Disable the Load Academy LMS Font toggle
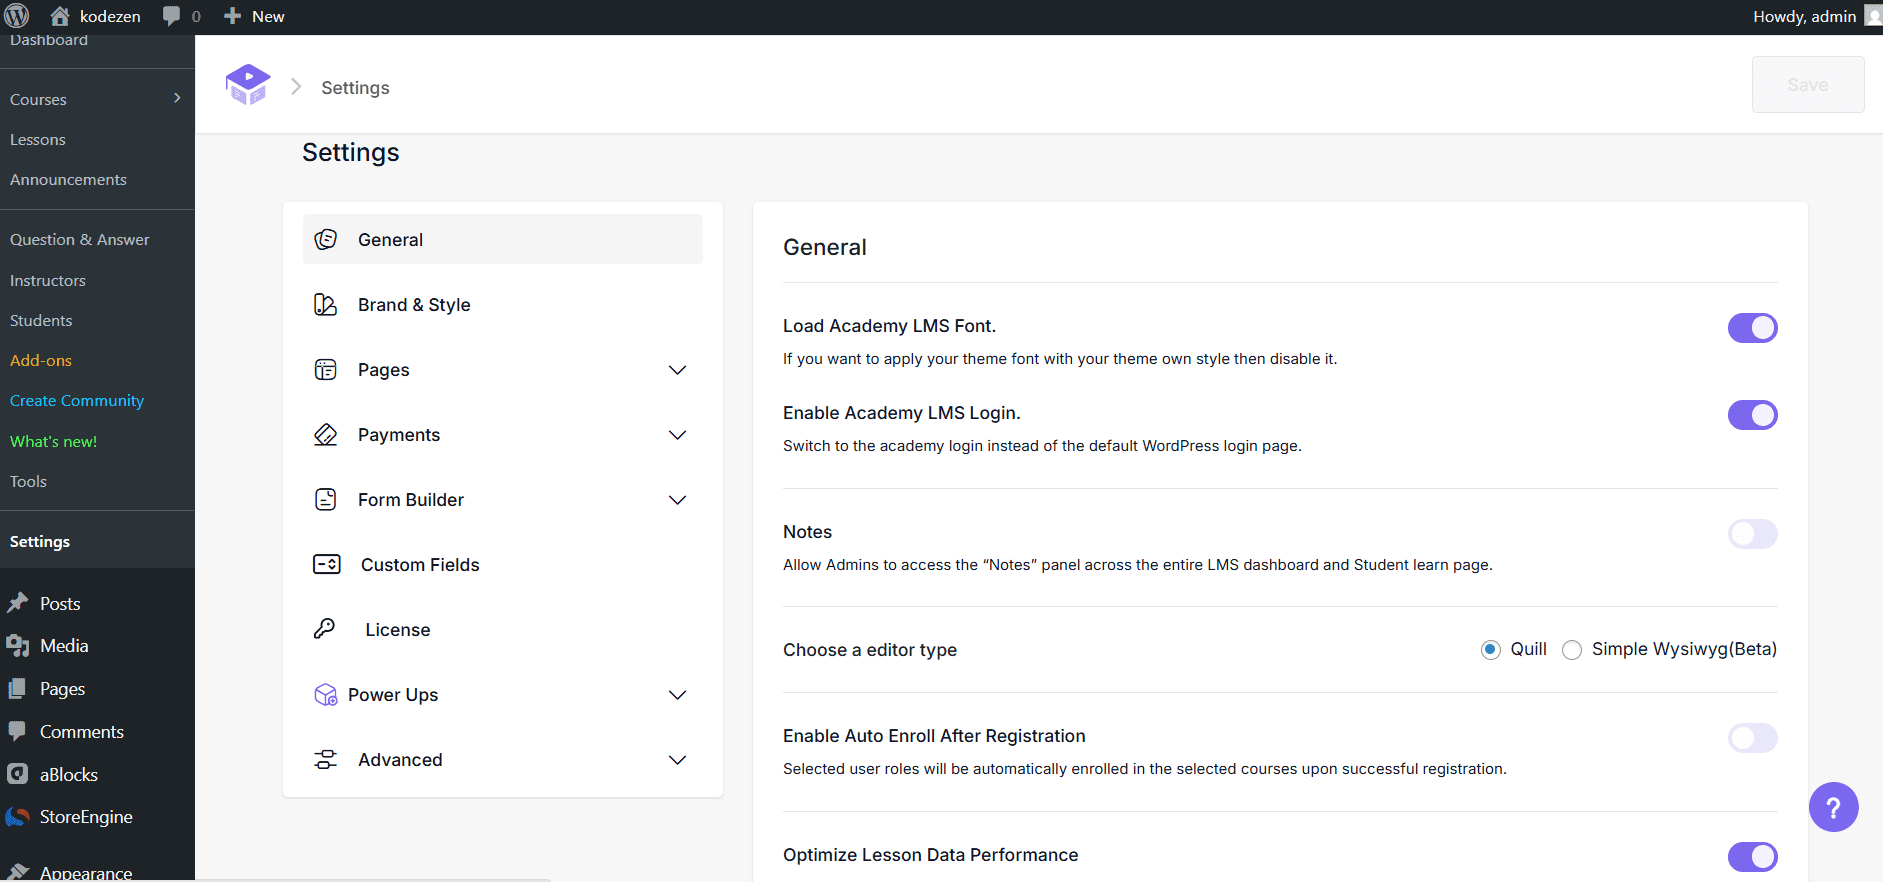1883x882 pixels. (x=1752, y=328)
